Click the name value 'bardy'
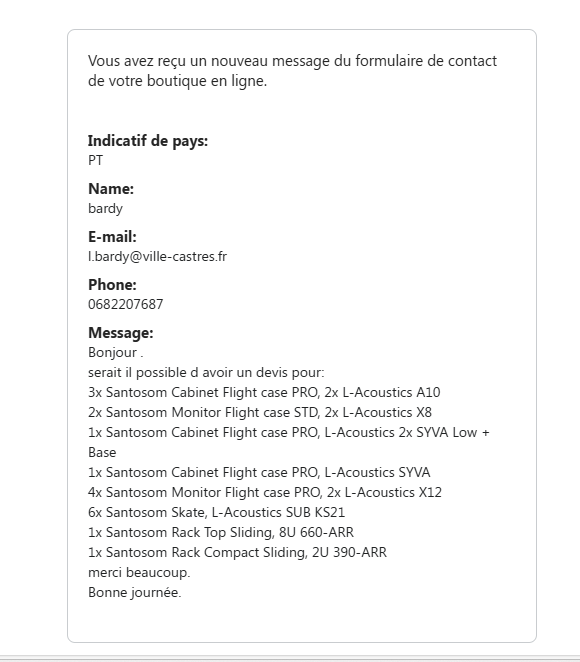This screenshot has height=662, width=580. coord(106,209)
